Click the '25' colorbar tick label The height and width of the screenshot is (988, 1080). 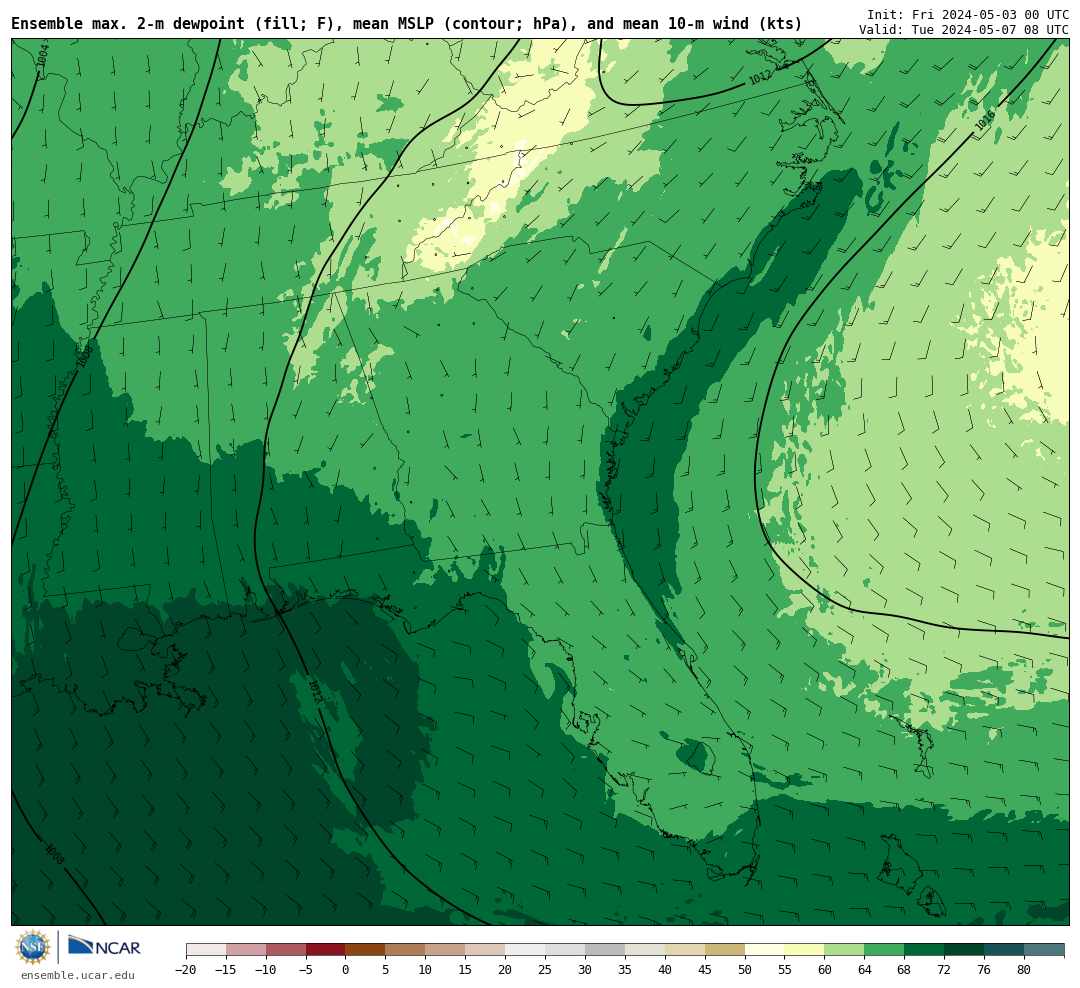pyautogui.click(x=546, y=970)
